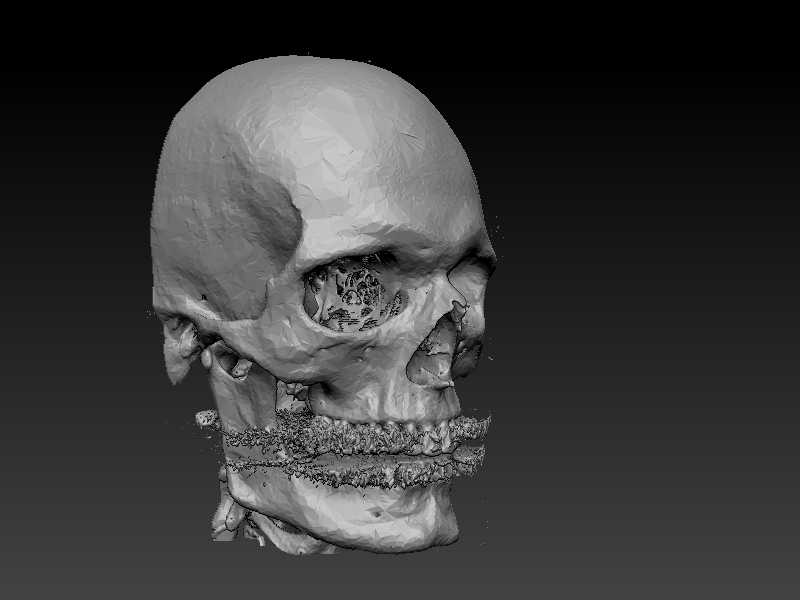The image size is (800, 600).
Task: Click the scan noise fragment left of the teeth
Action: pos(207,418)
